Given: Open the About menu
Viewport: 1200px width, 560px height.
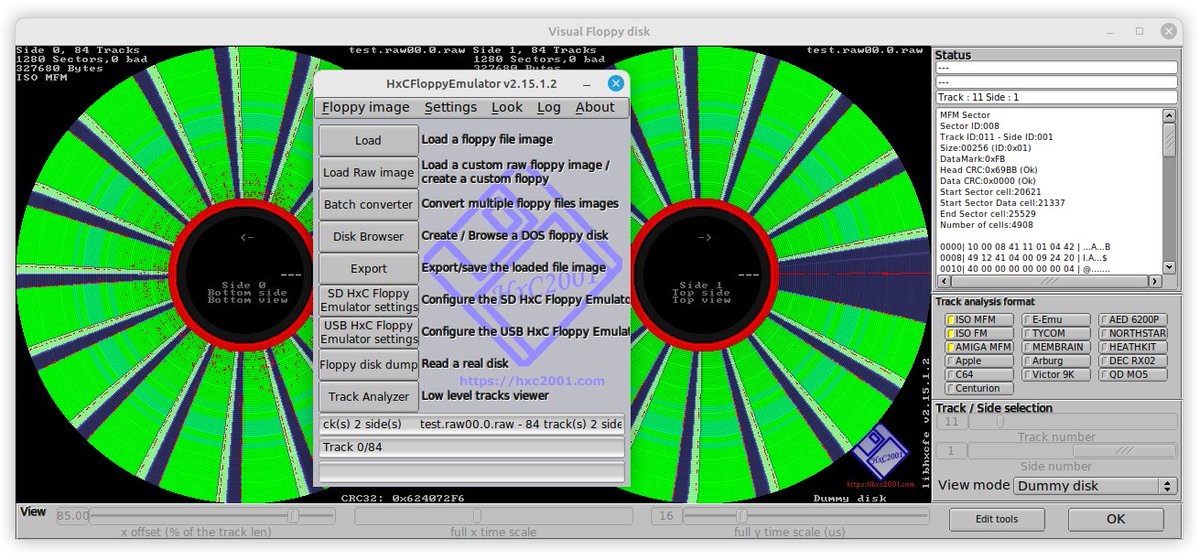Looking at the screenshot, I should tap(595, 107).
